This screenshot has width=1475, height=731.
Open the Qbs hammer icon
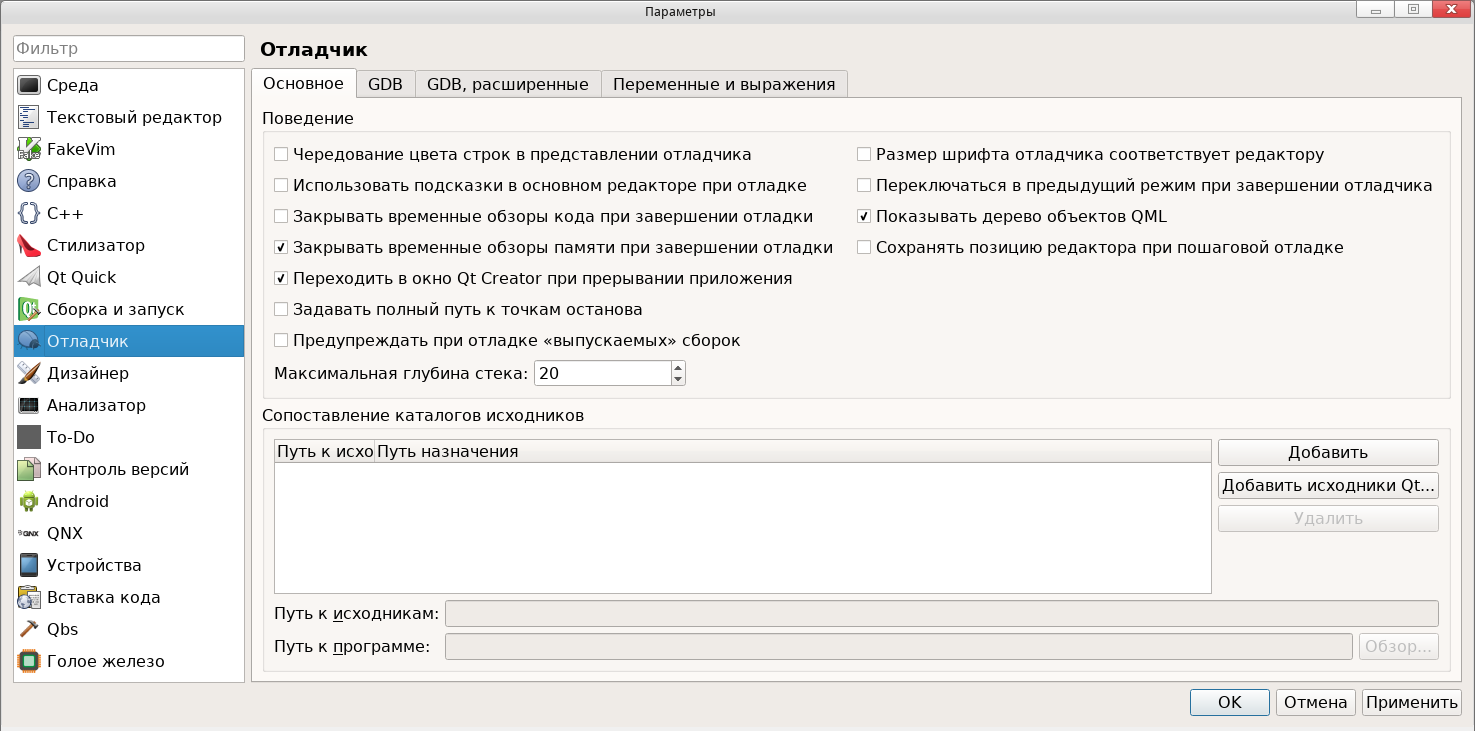tap(29, 629)
